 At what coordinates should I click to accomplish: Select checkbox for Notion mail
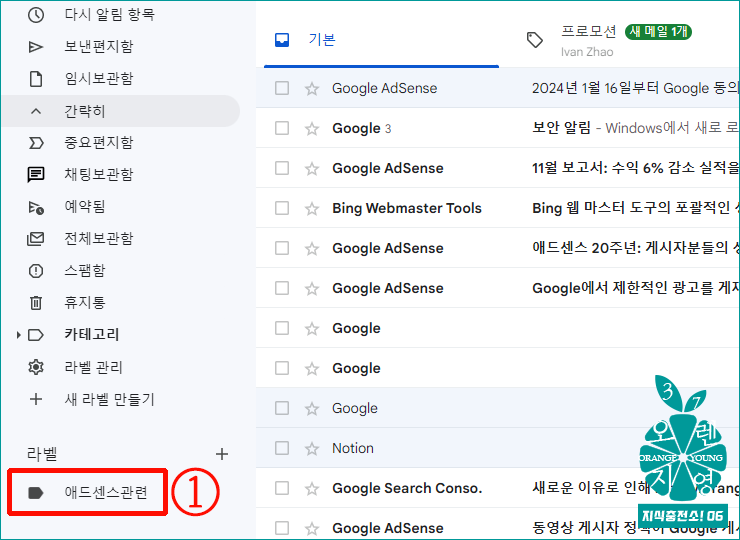282,448
